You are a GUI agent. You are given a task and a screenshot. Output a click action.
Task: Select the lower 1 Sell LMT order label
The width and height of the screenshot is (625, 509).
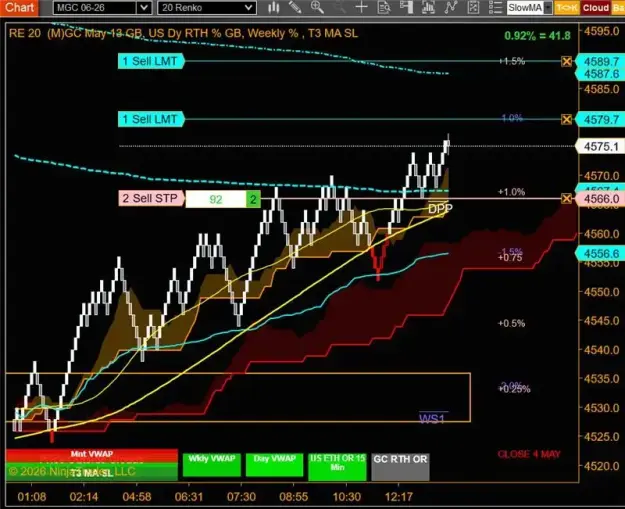pyautogui.click(x=151, y=119)
